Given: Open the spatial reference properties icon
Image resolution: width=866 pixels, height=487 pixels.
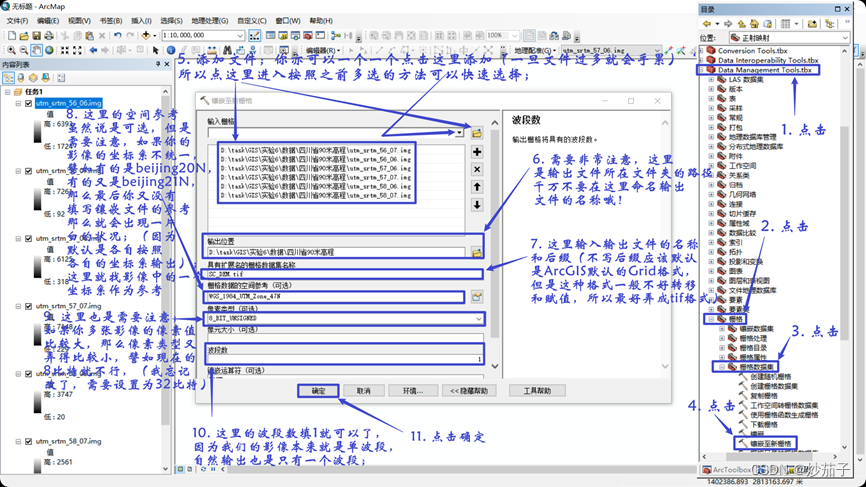Looking at the screenshot, I should click(x=477, y=297).
